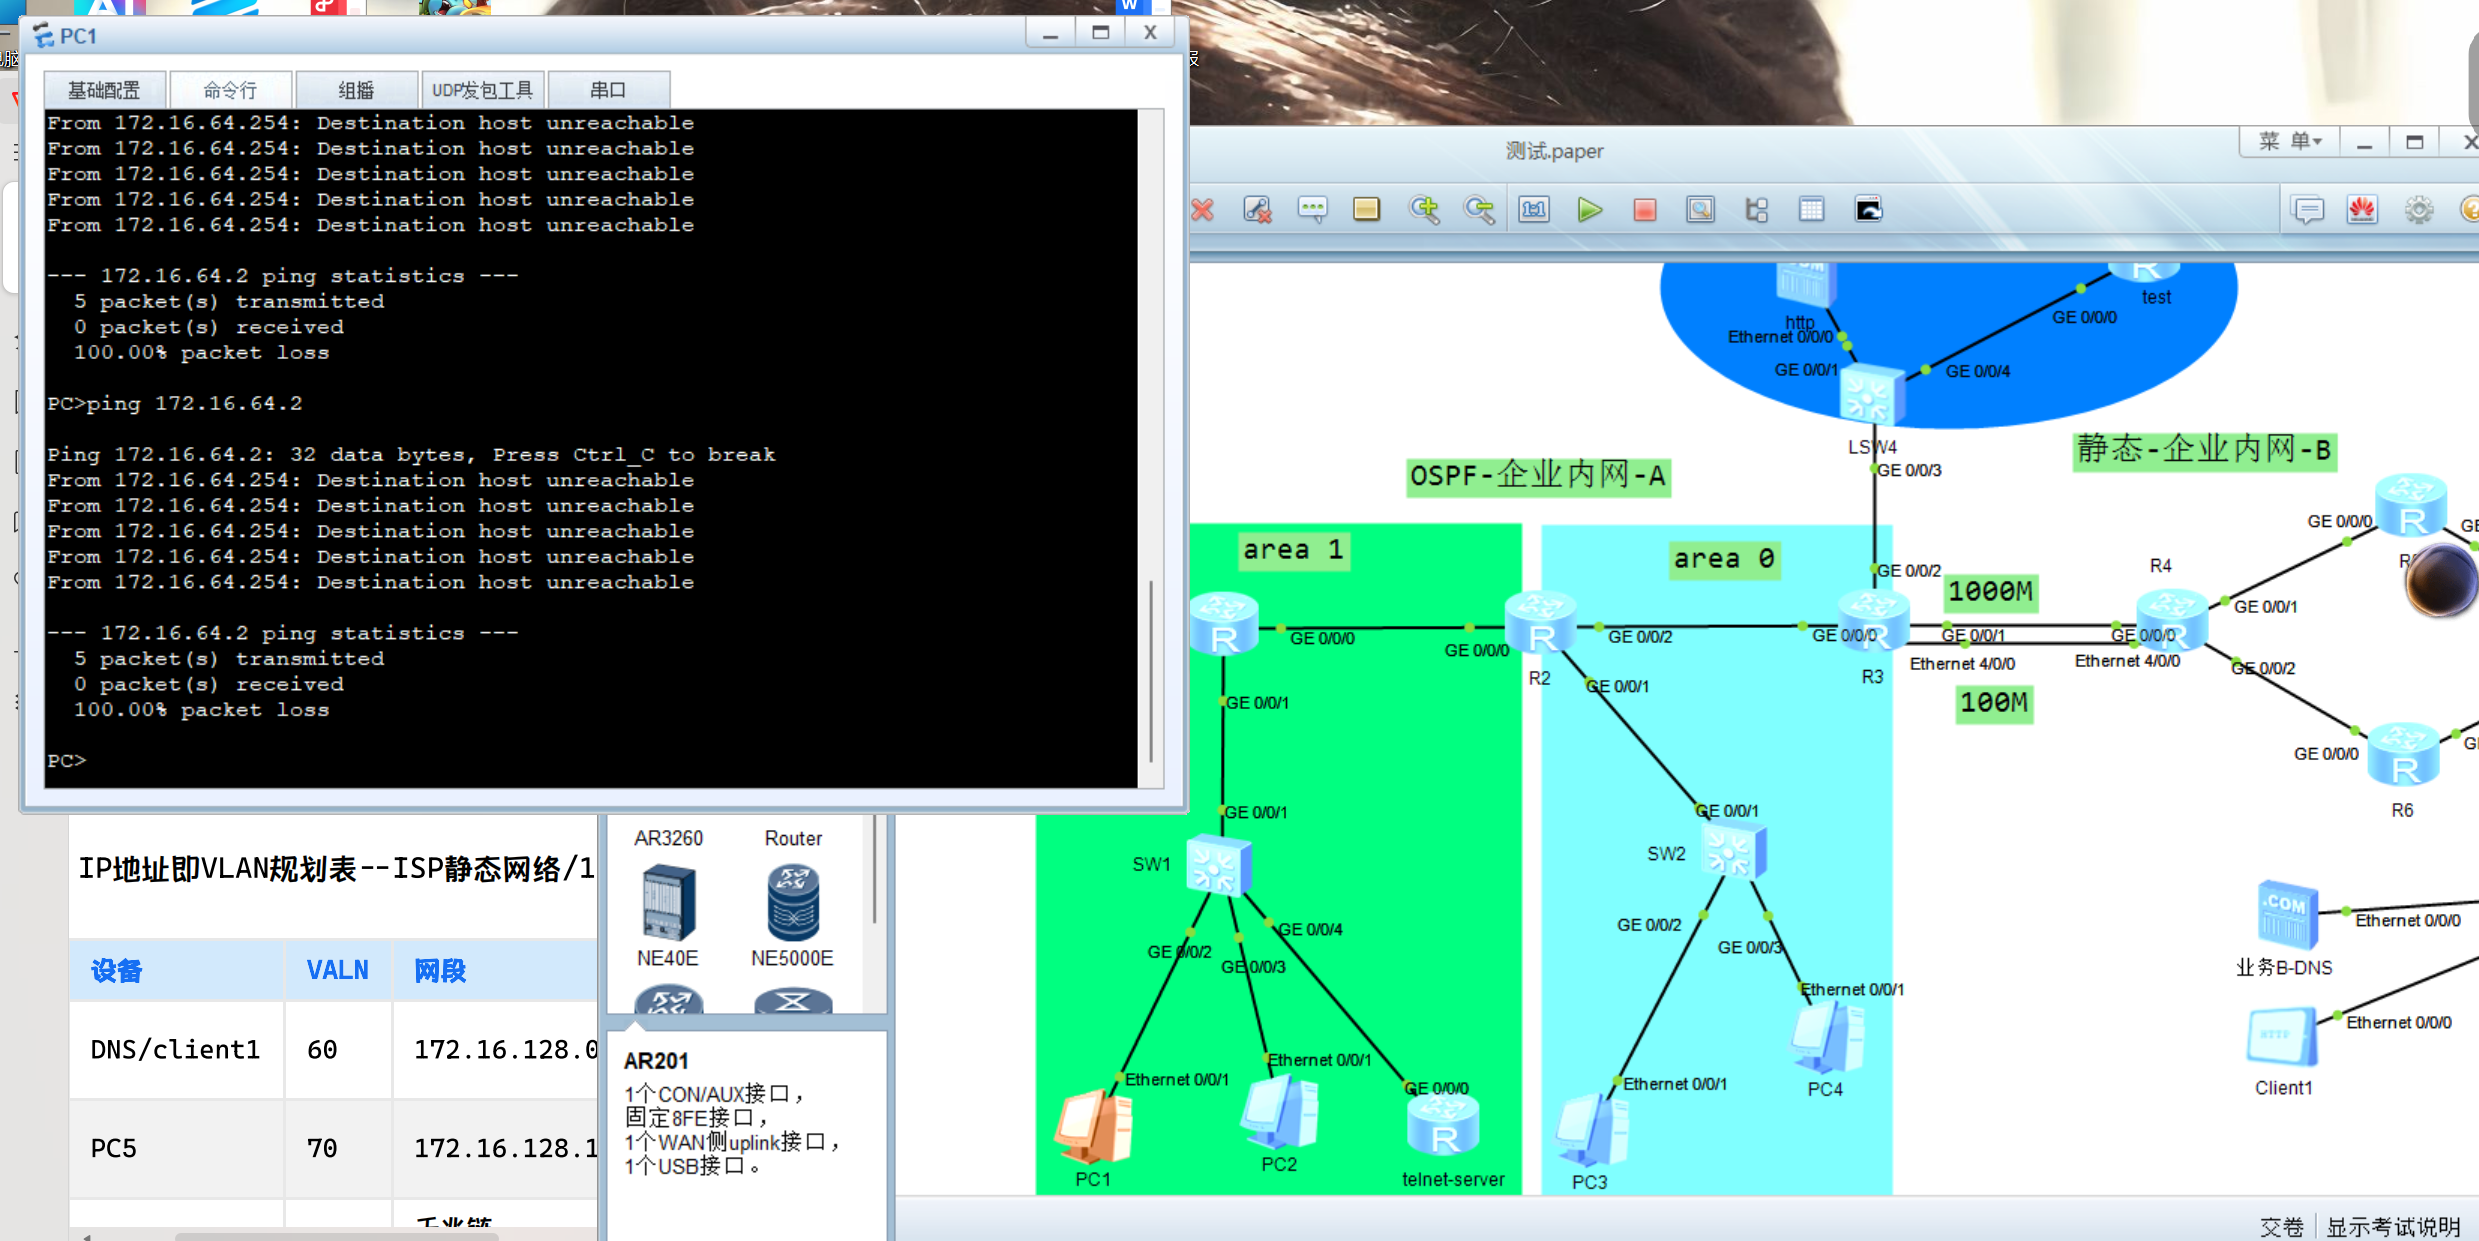Screen dimensions: 2479x1241
Task: Click the 静态-企业内网-B label
Action: [x=2204, y=450]
